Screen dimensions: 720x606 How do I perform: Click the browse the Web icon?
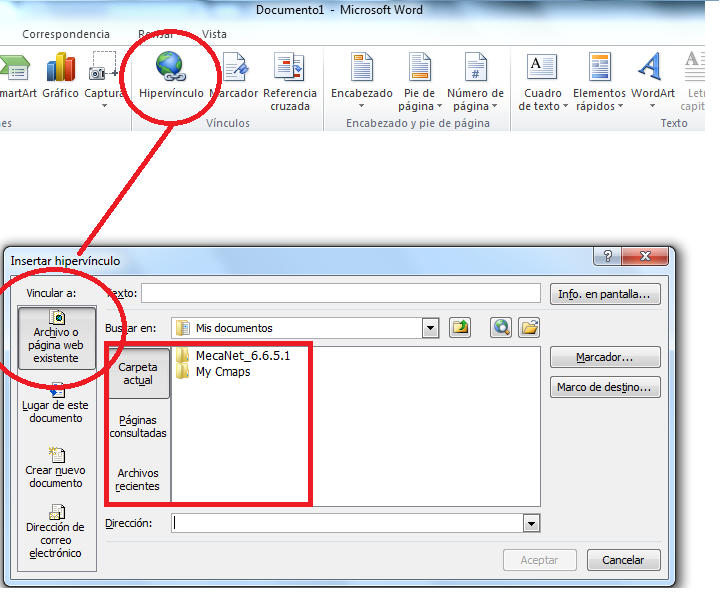tap(501, 328)
